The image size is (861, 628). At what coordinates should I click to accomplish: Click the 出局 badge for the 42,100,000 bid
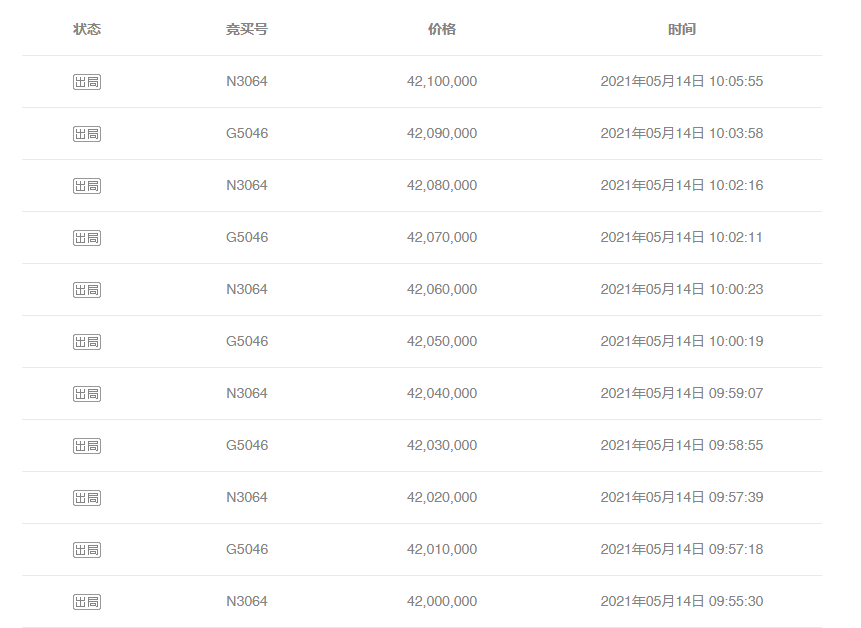coord(87,82)
